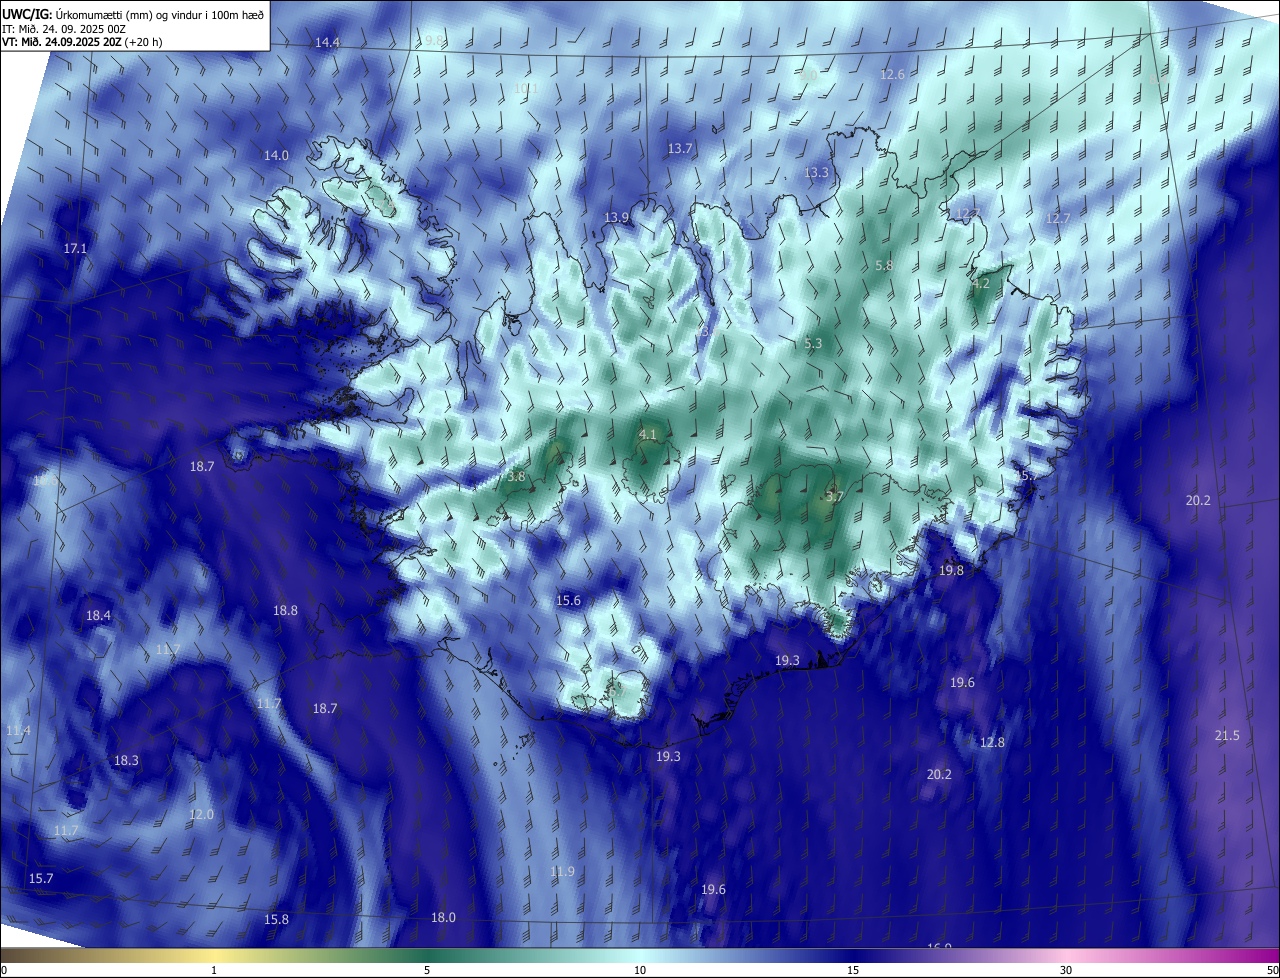Click the 18.3 value on the map

click(x=126, y=760)
